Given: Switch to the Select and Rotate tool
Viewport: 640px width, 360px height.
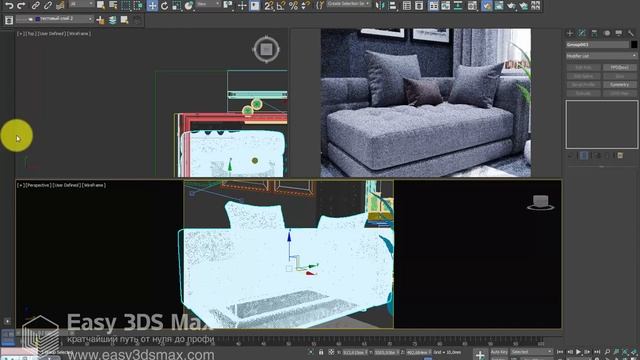Looking at the screenshot, I should pyautogui.click(x=164, y=5).
